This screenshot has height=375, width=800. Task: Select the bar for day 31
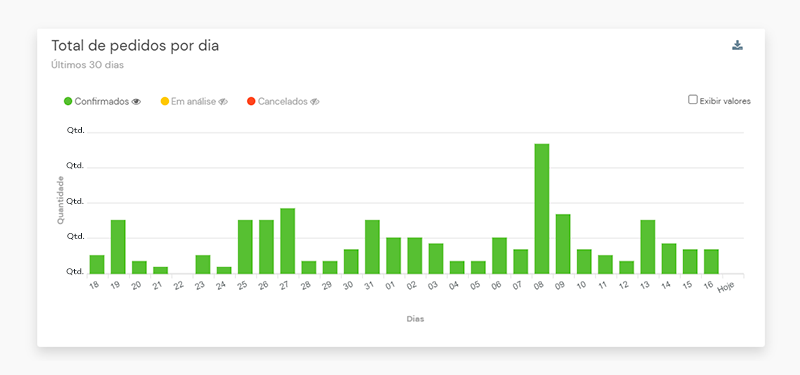point(372,247)
